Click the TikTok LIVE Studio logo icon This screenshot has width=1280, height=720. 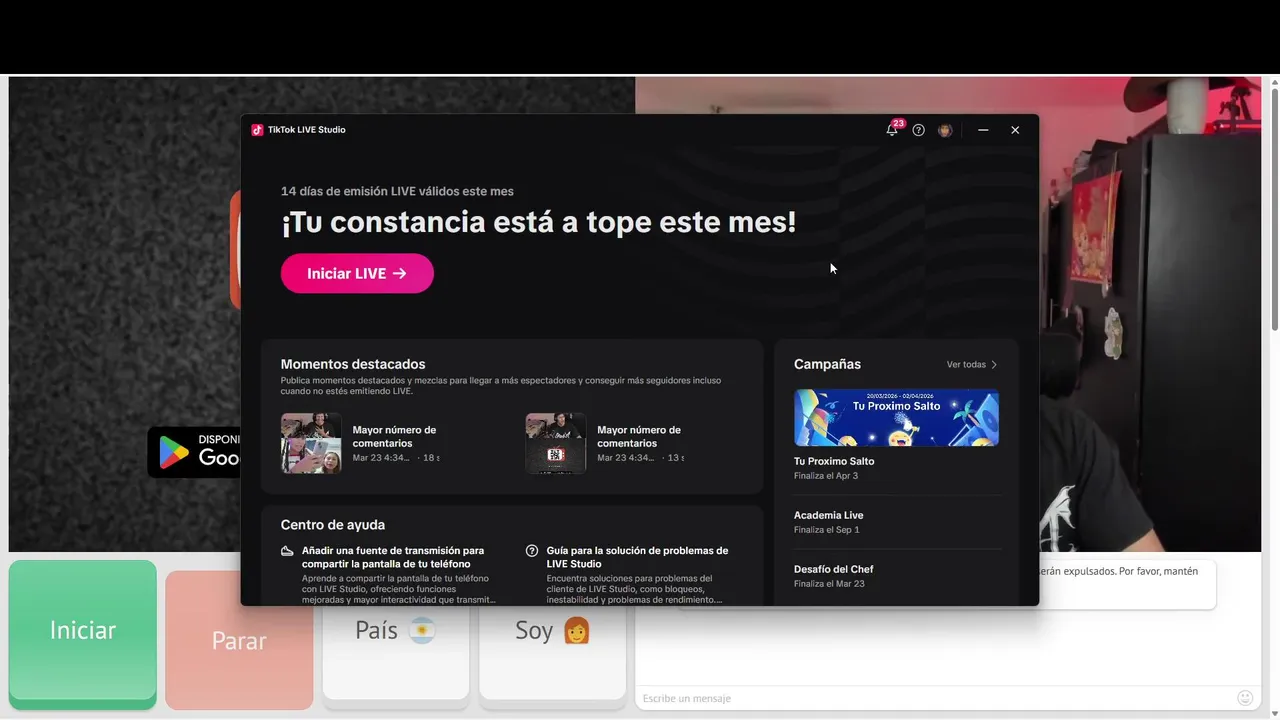(257, 130)
